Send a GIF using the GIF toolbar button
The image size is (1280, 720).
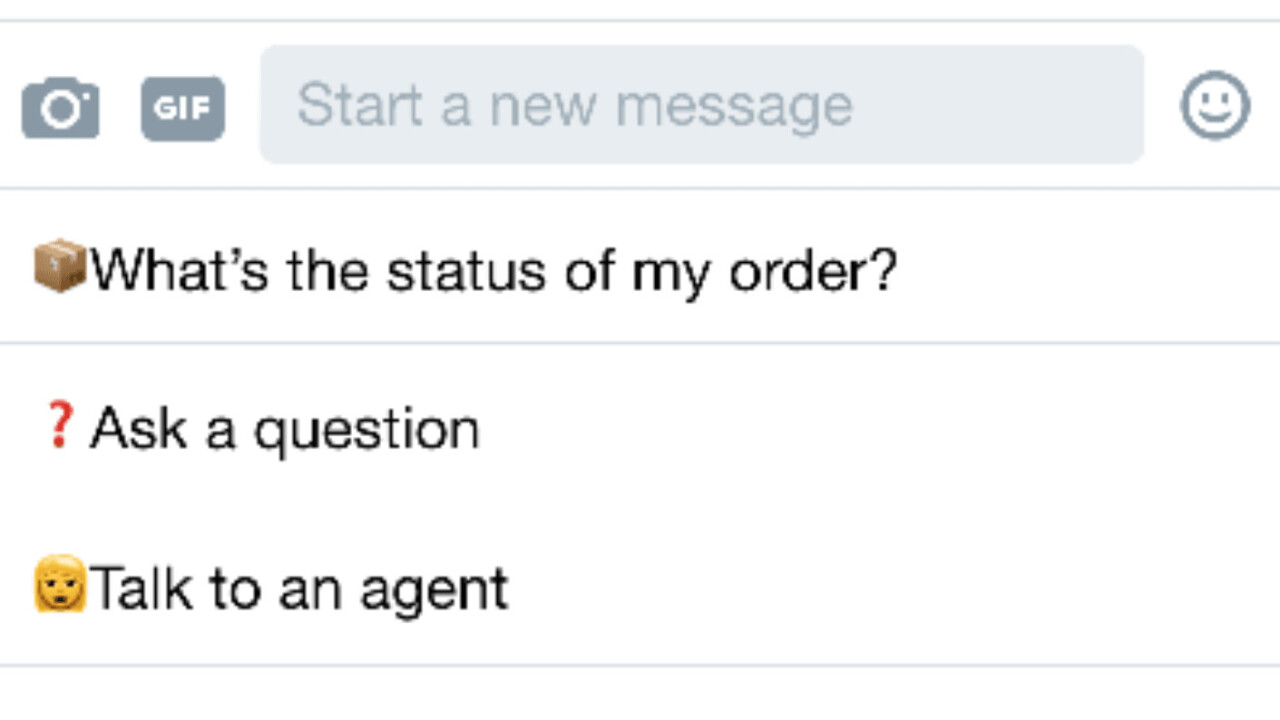(x=183, y=105)
